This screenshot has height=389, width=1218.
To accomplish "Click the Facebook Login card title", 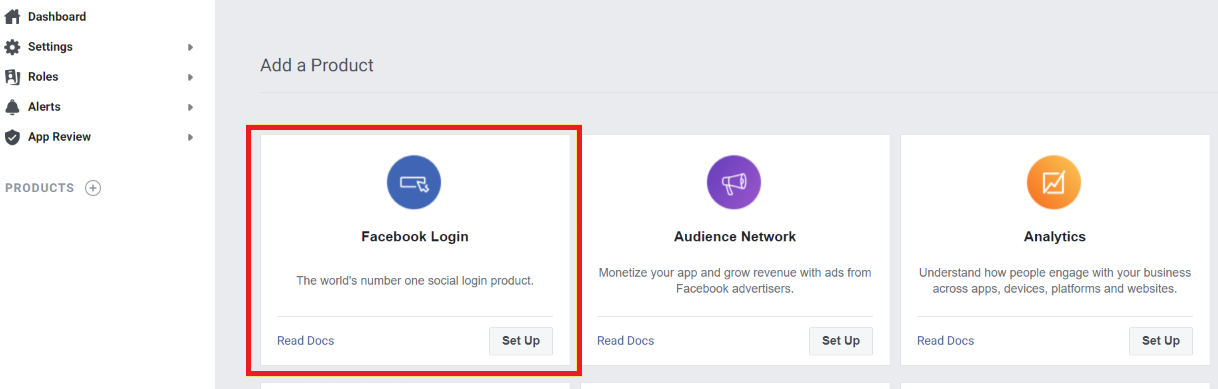I will (415, 237).
